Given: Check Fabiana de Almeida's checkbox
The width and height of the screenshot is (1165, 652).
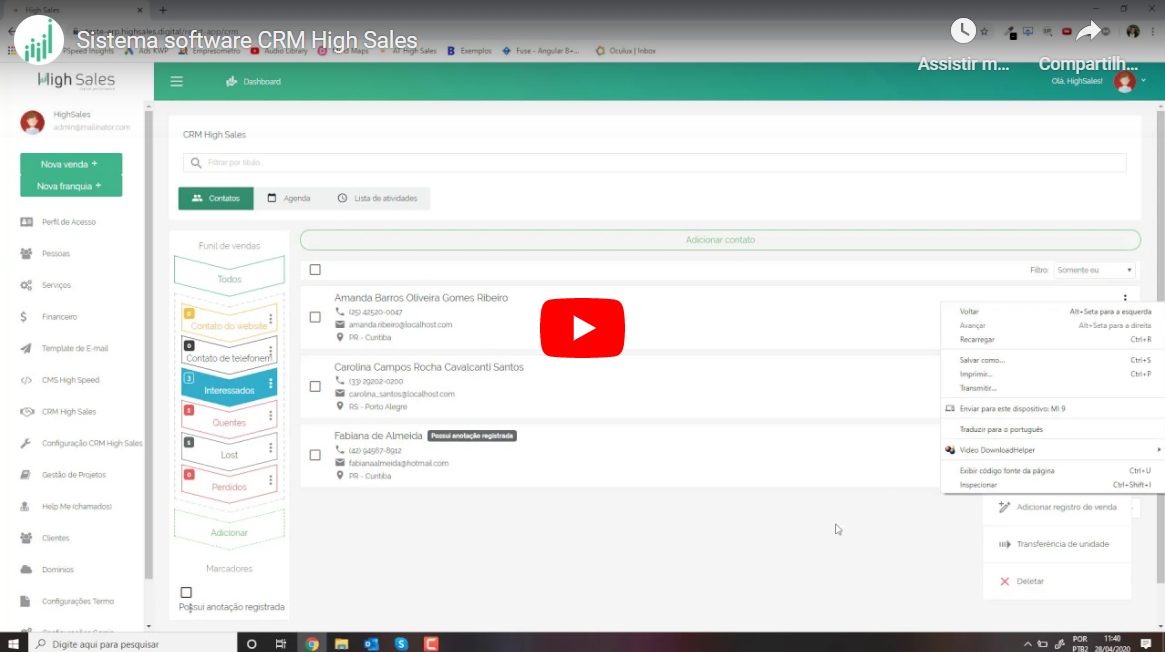Looking at the screenshot, I should [315, 454].
